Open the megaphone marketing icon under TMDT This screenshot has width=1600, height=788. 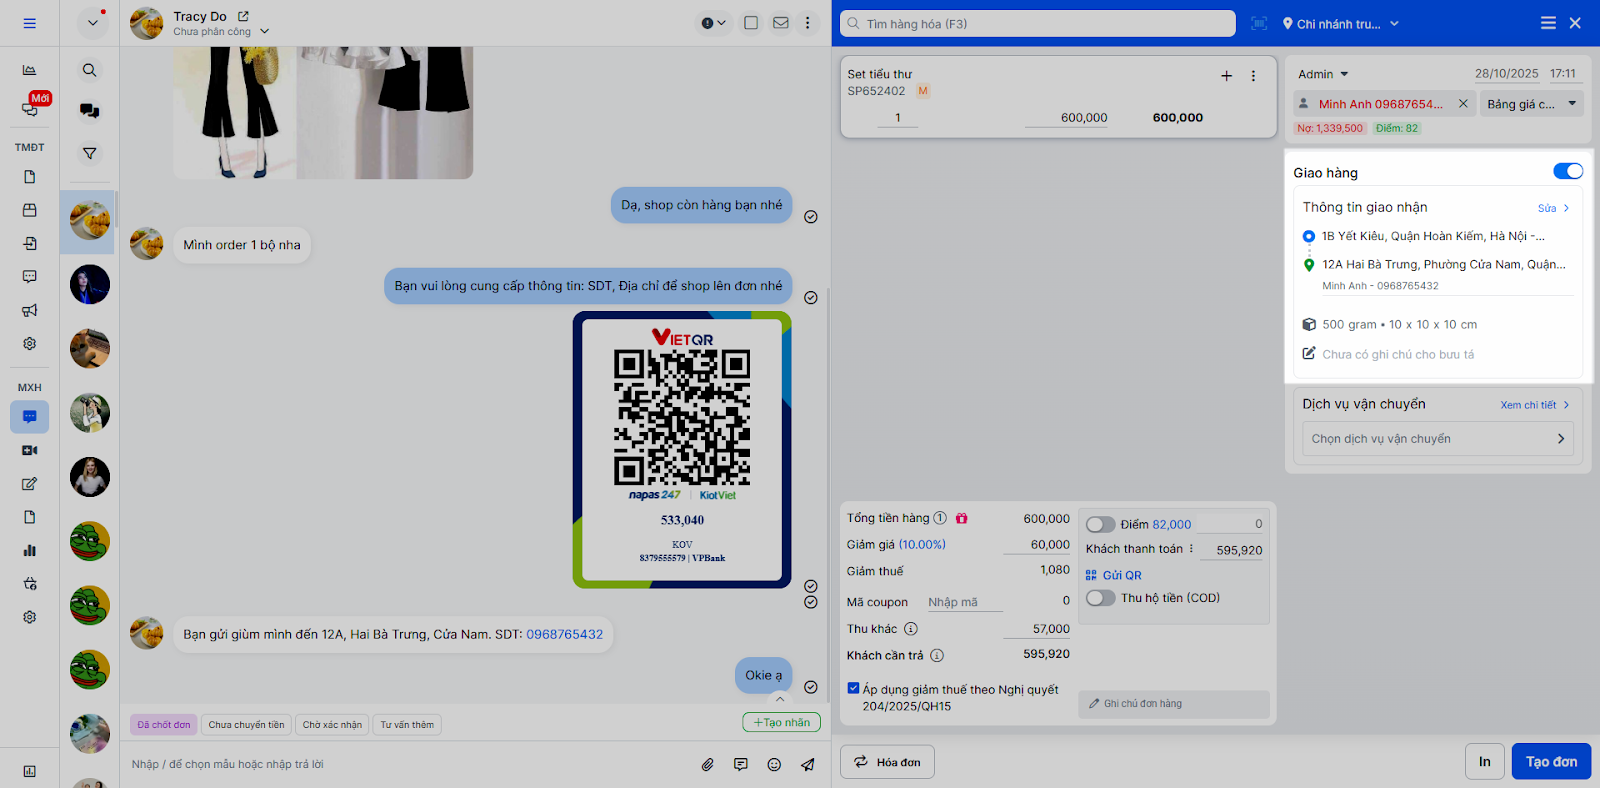pyautogui.click(x=29, y=310)
